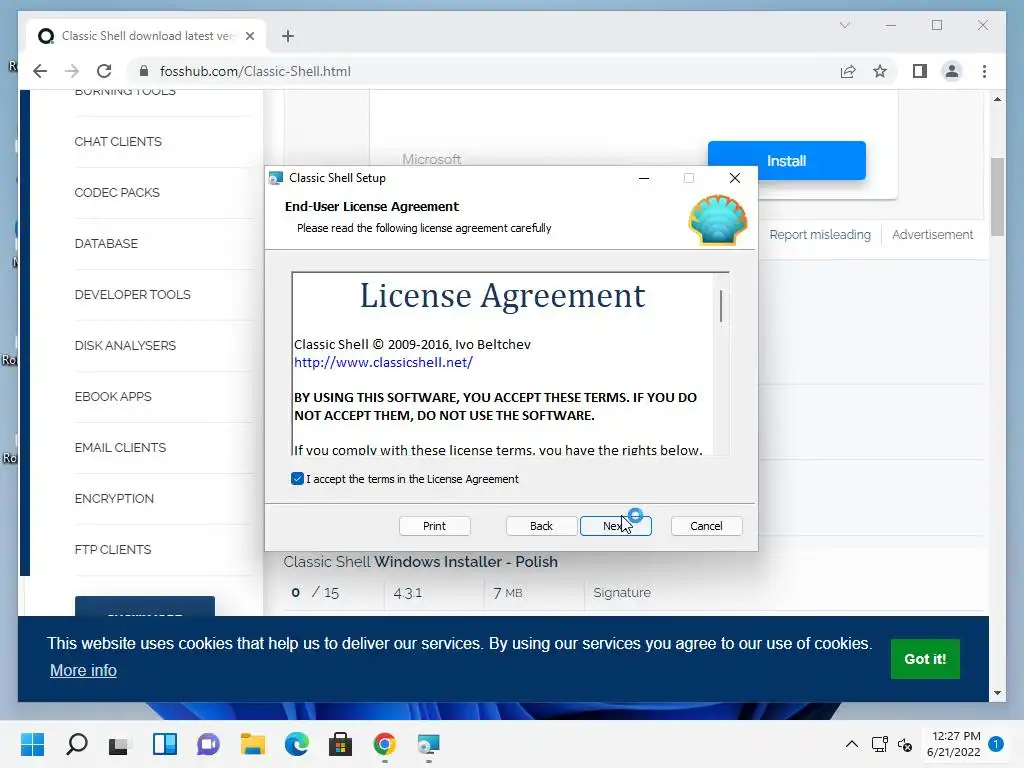
Task: Click the 4.3.1 version cell
Action: [x=408, y=592]
